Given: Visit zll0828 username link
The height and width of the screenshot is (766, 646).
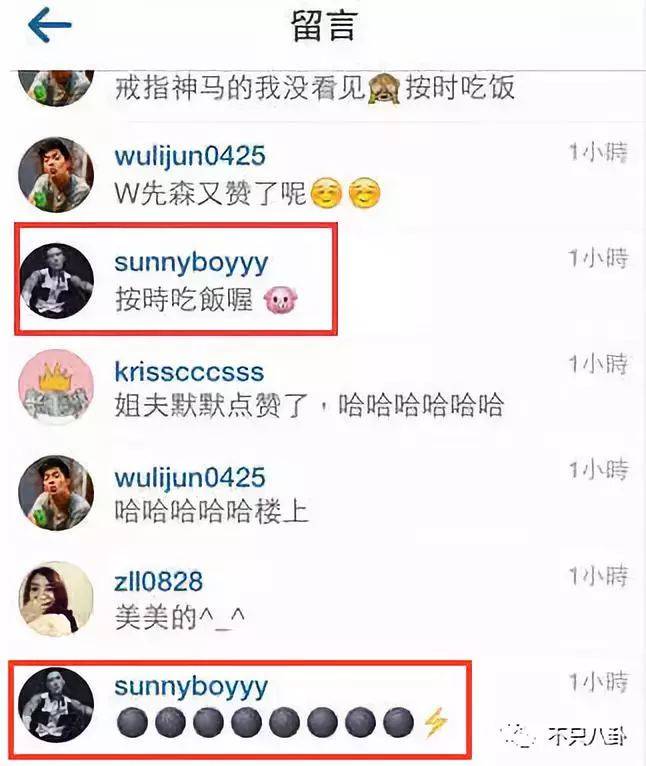Looking at the screenshot, I should [158, 581].
